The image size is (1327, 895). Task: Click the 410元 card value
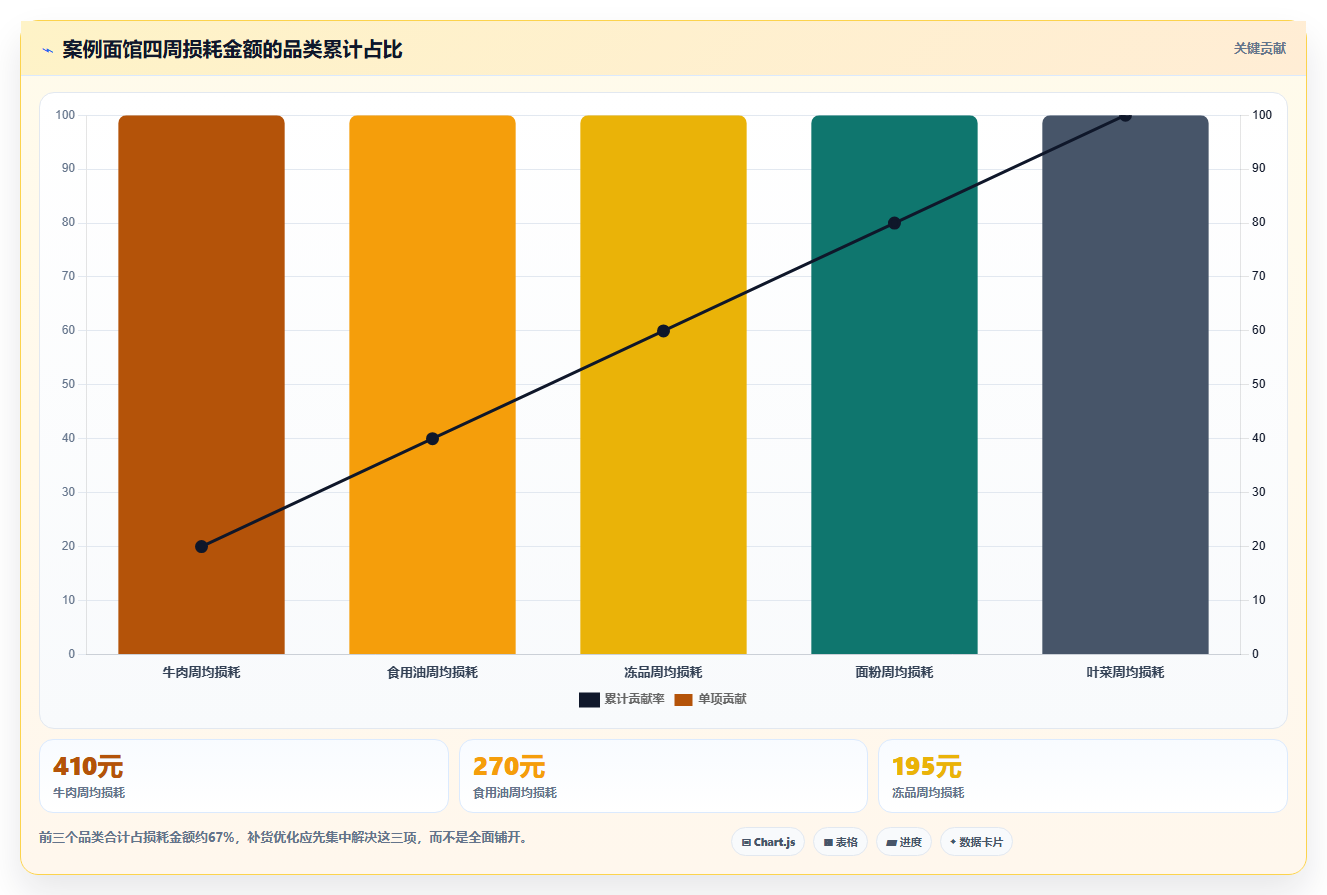pos(88,767)
